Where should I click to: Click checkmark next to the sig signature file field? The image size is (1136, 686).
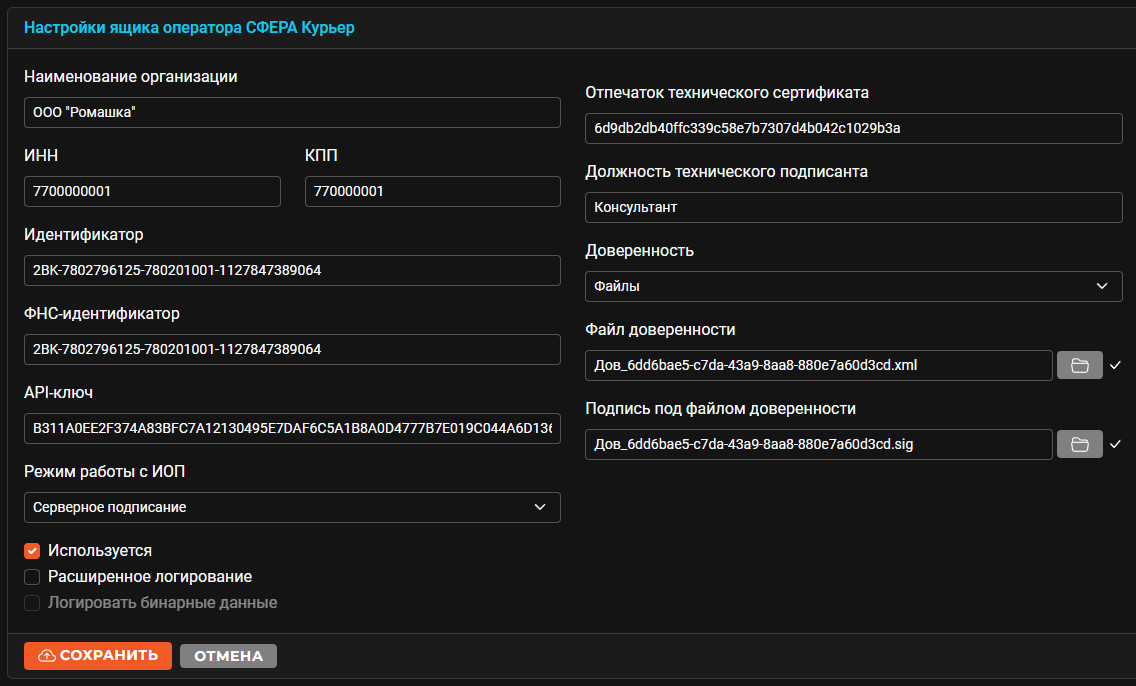[1115, 444]
